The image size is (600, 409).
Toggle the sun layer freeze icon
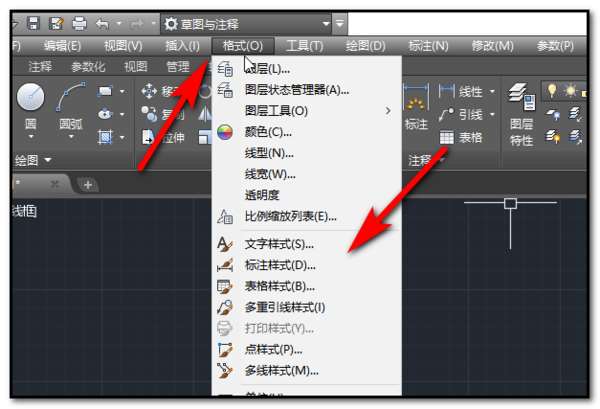click(x=570, y=90)
